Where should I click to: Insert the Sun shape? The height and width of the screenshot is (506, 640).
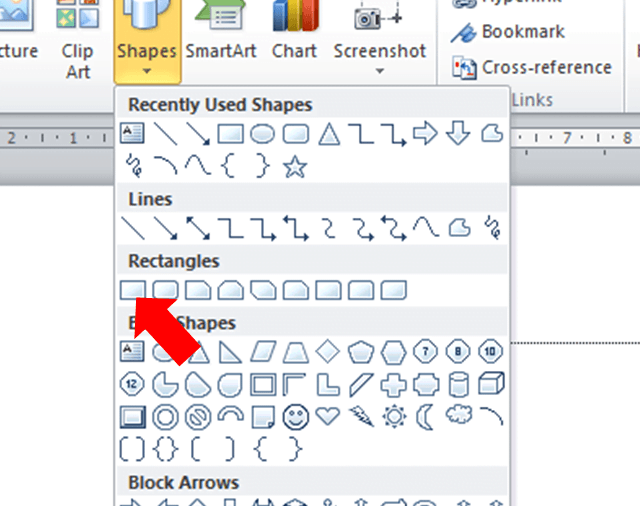click(x=392, y=416)
